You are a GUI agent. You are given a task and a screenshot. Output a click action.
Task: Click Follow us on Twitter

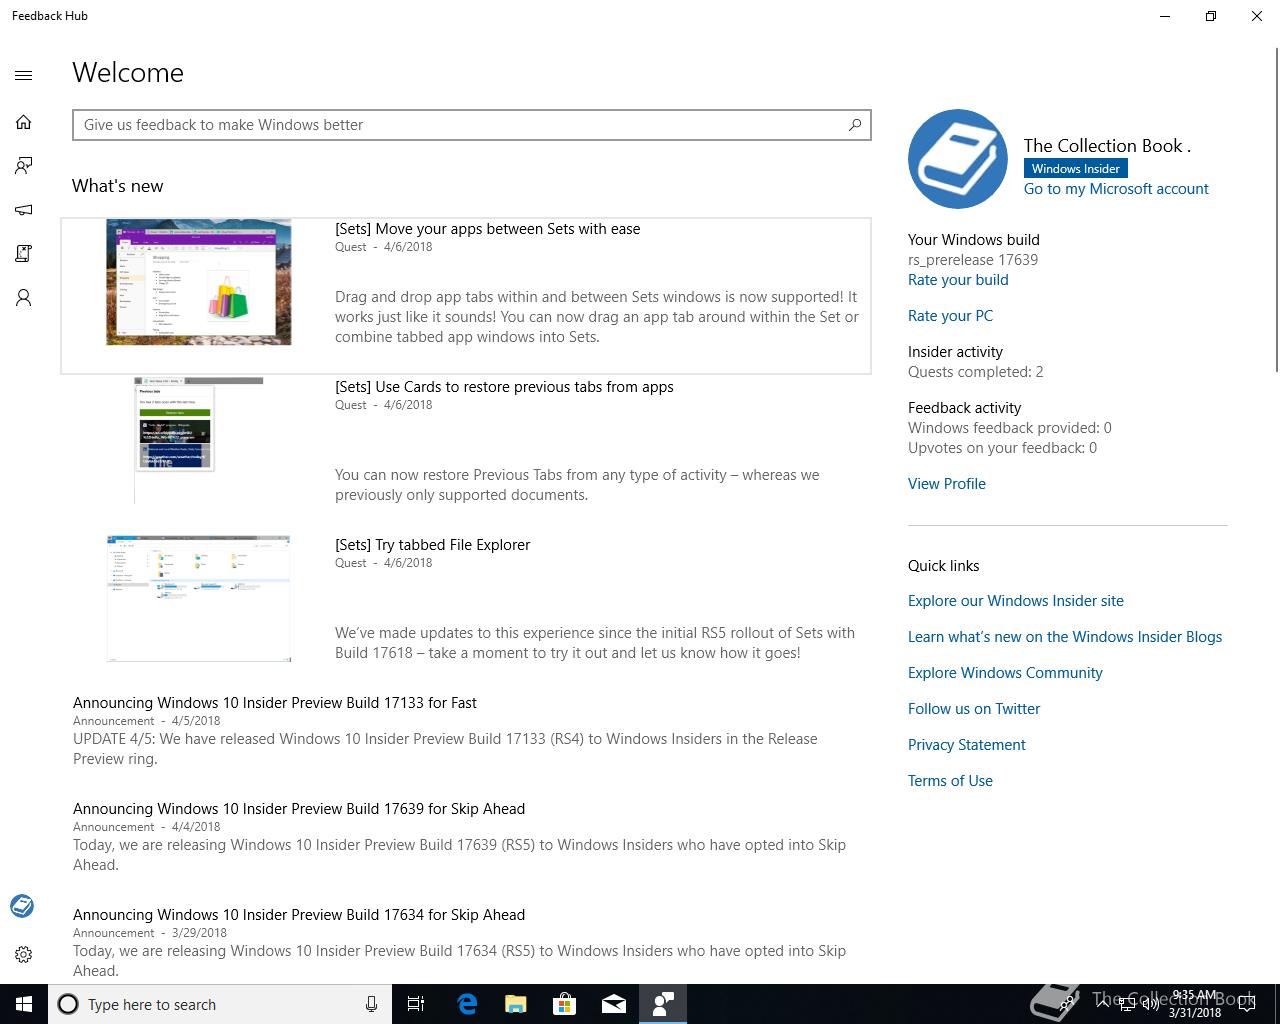pos(974,709)
